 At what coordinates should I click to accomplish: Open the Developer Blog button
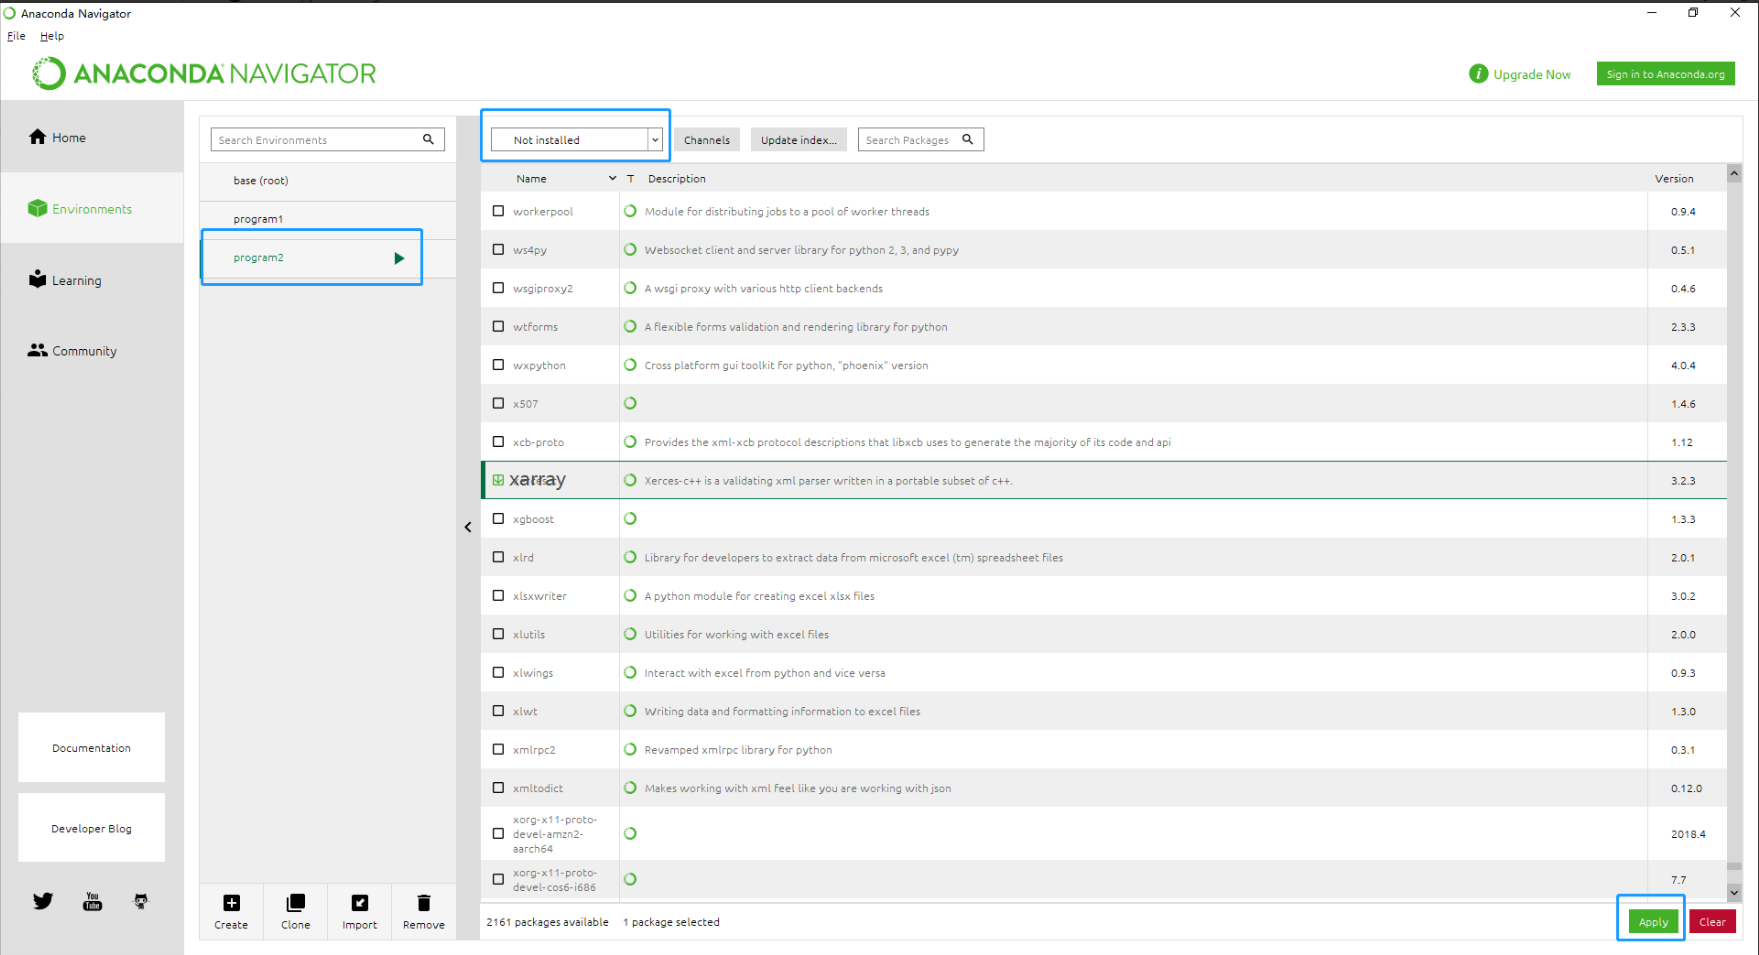[x=91, y=828]
